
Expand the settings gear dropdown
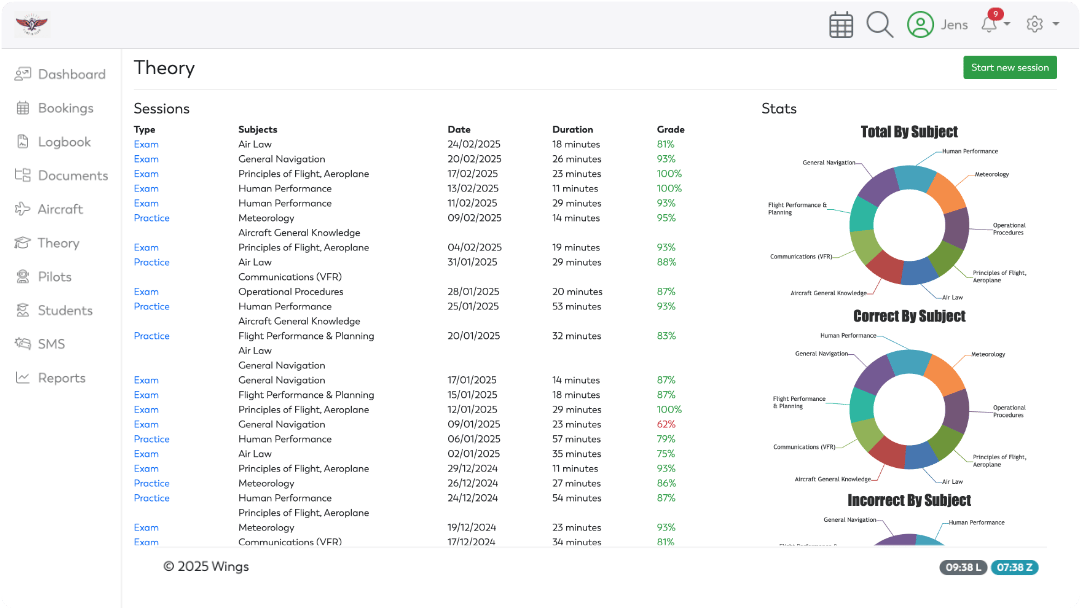click(1042, 24)
